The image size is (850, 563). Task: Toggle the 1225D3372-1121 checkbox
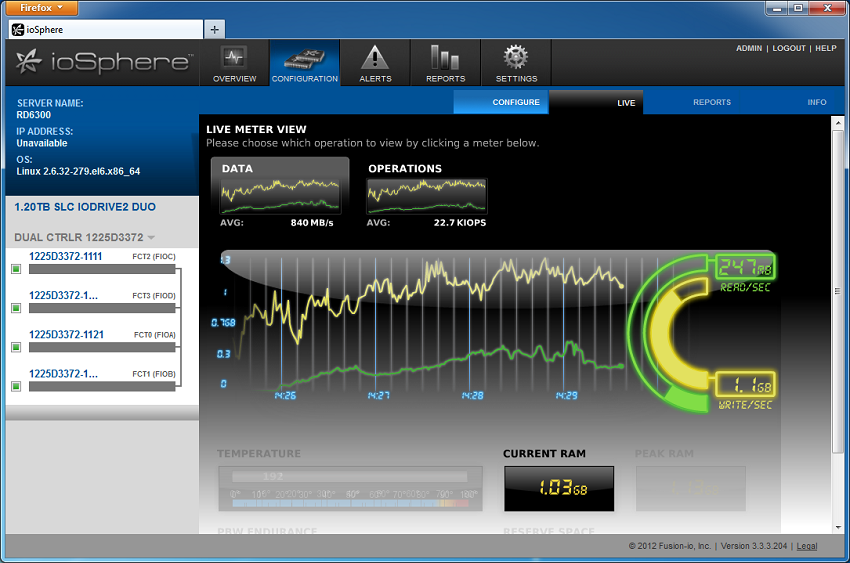point(16,347)
